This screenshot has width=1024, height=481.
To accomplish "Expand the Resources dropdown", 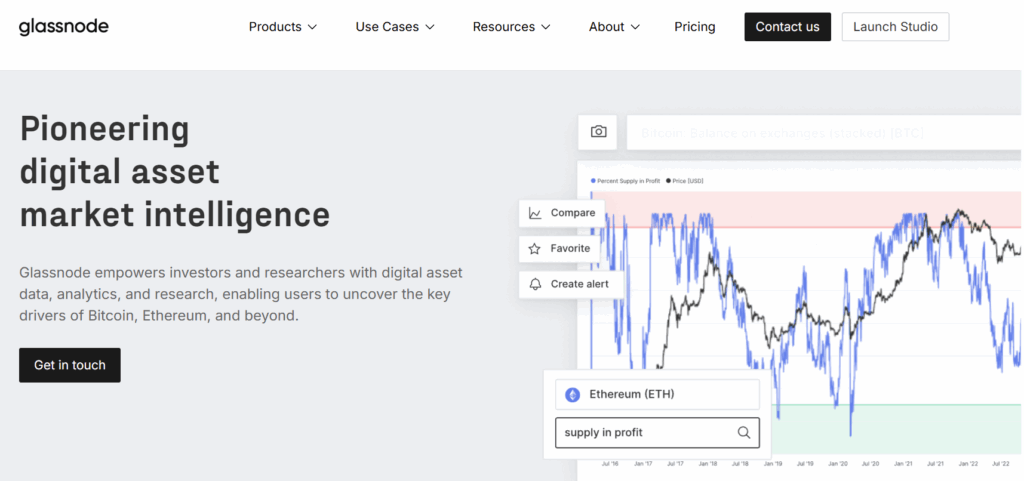I will (x=511, y=27).
